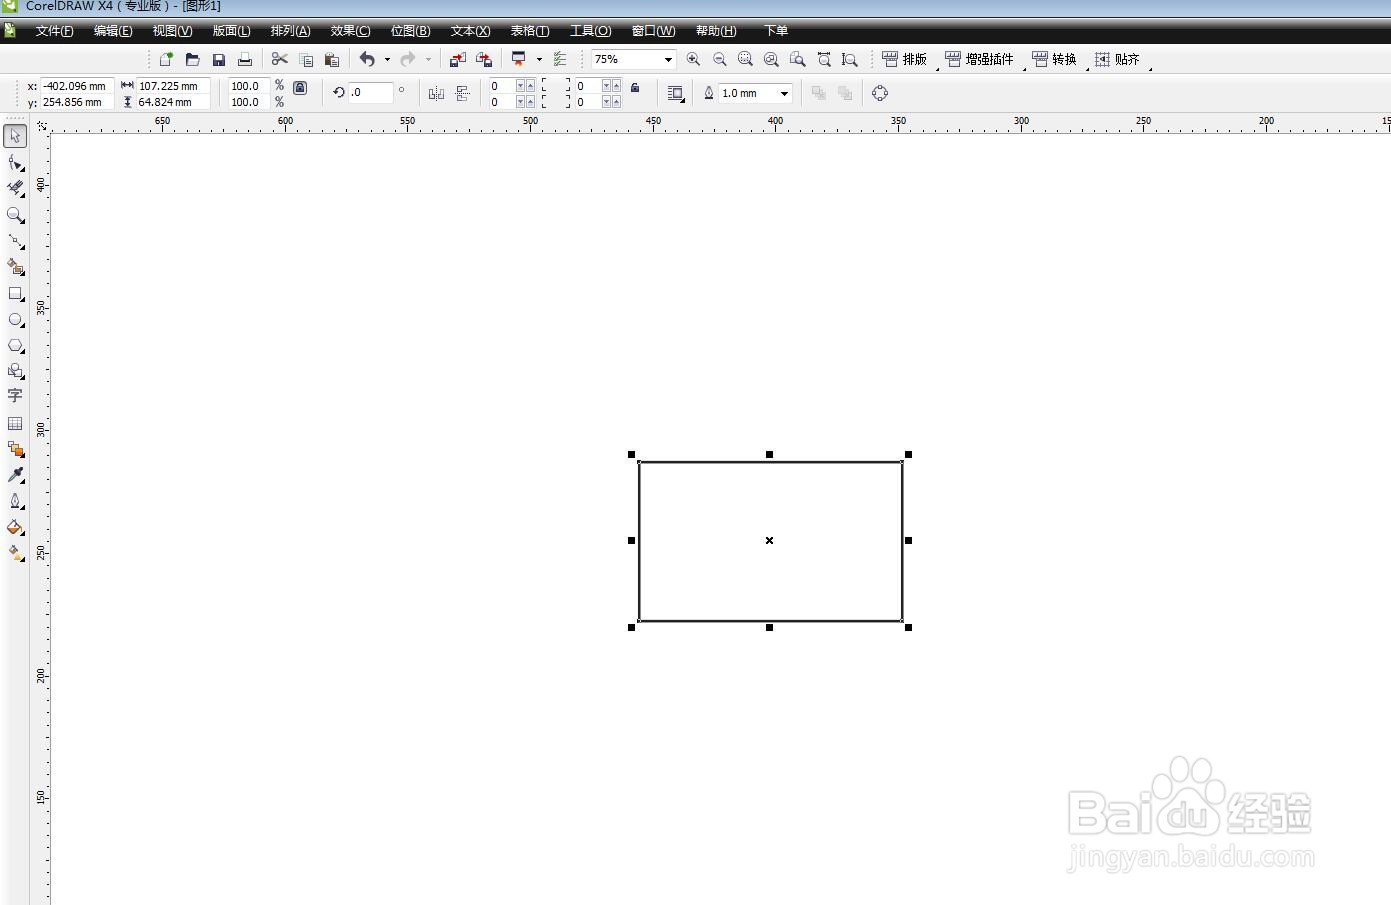Toggle round corners together lock
Image resolution: width=1391 pixels, height=905 pixels.
tap(635, 88)
